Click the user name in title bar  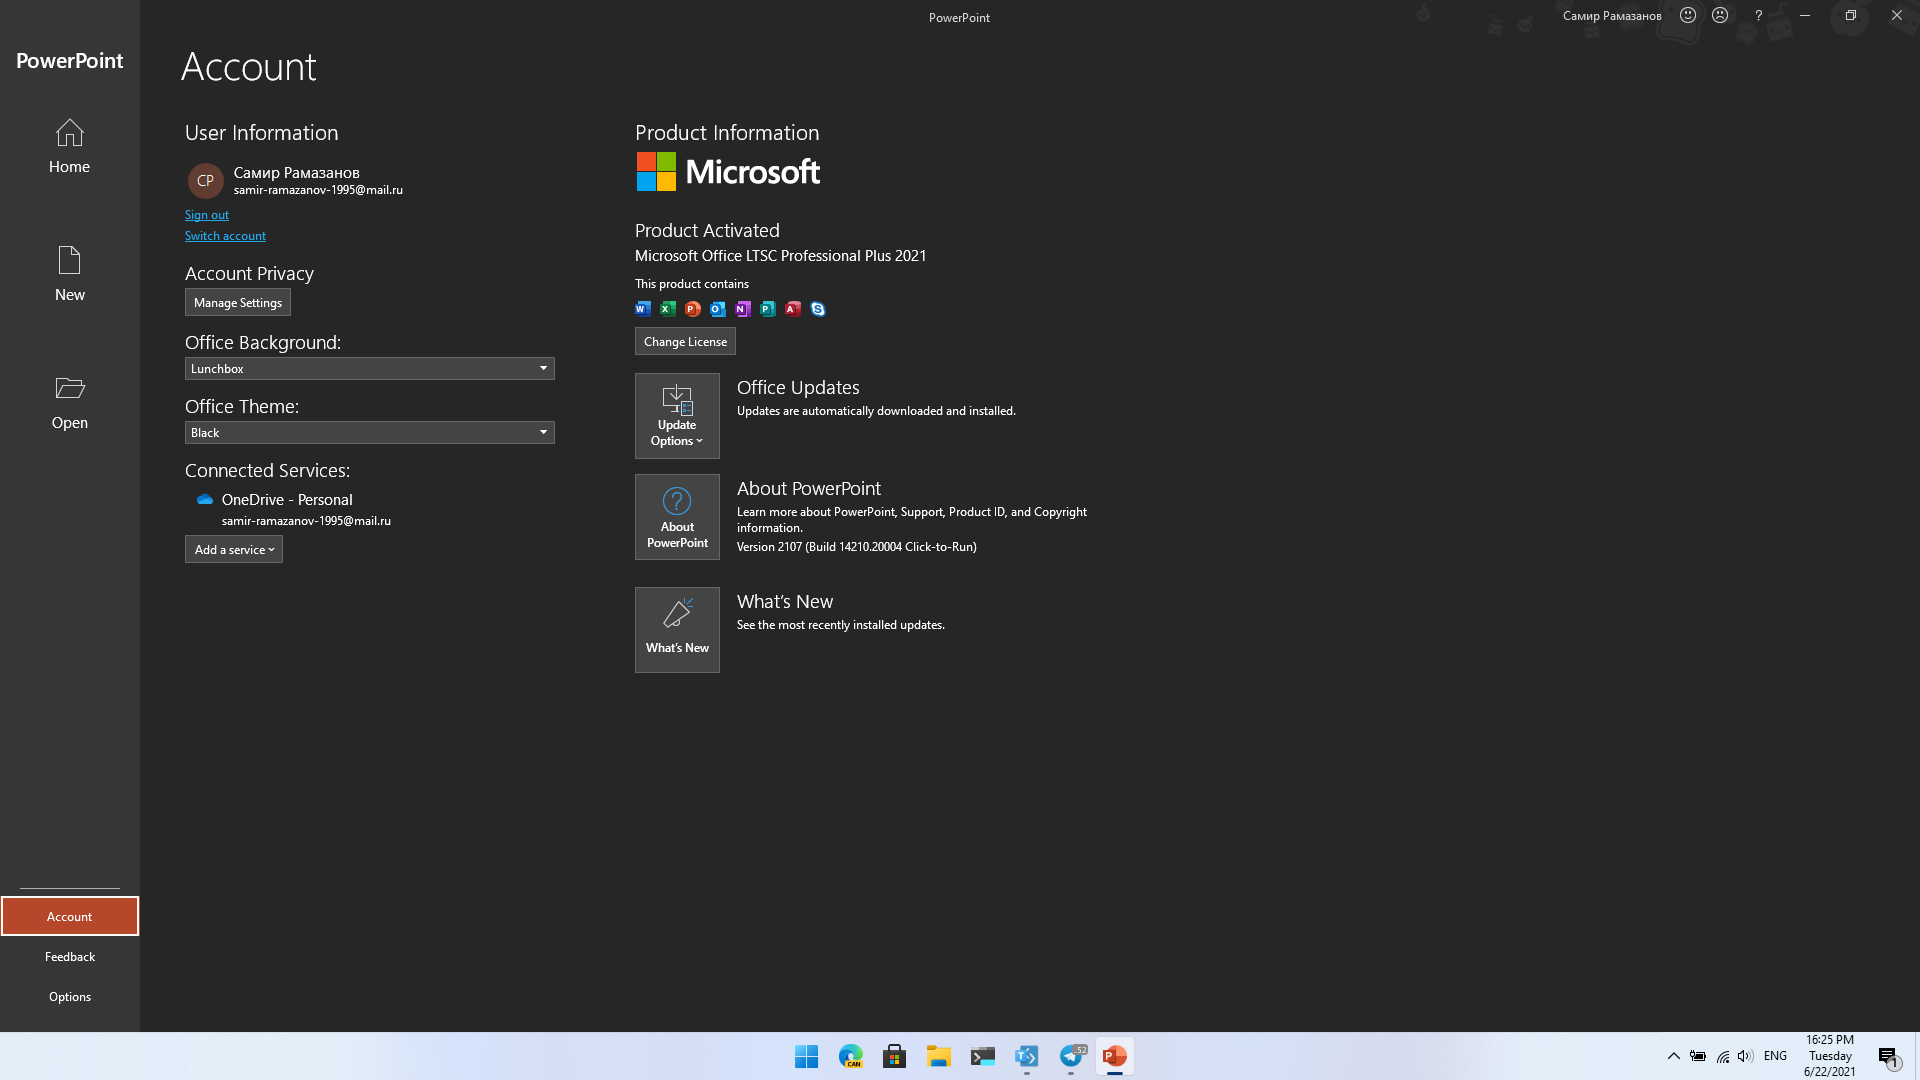tap(1612, 16)
